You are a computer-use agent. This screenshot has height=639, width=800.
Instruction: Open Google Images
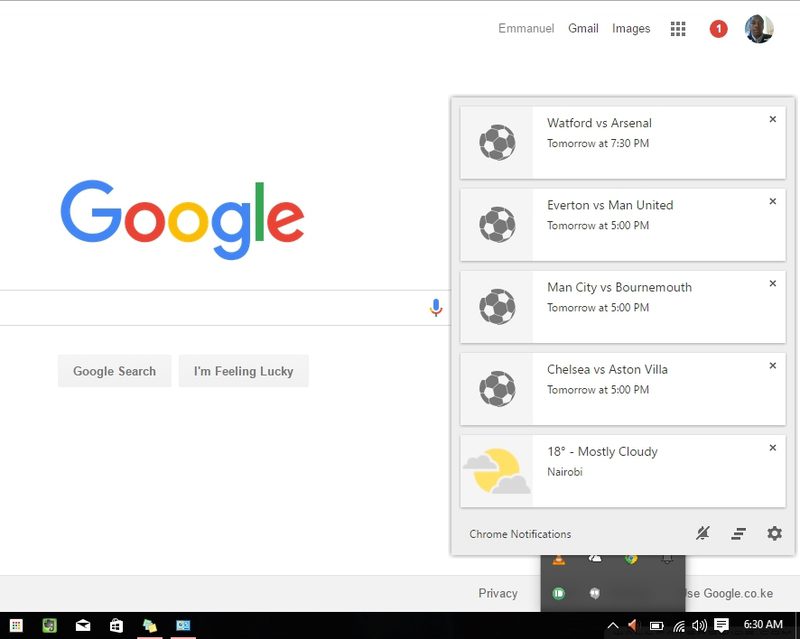631,29
